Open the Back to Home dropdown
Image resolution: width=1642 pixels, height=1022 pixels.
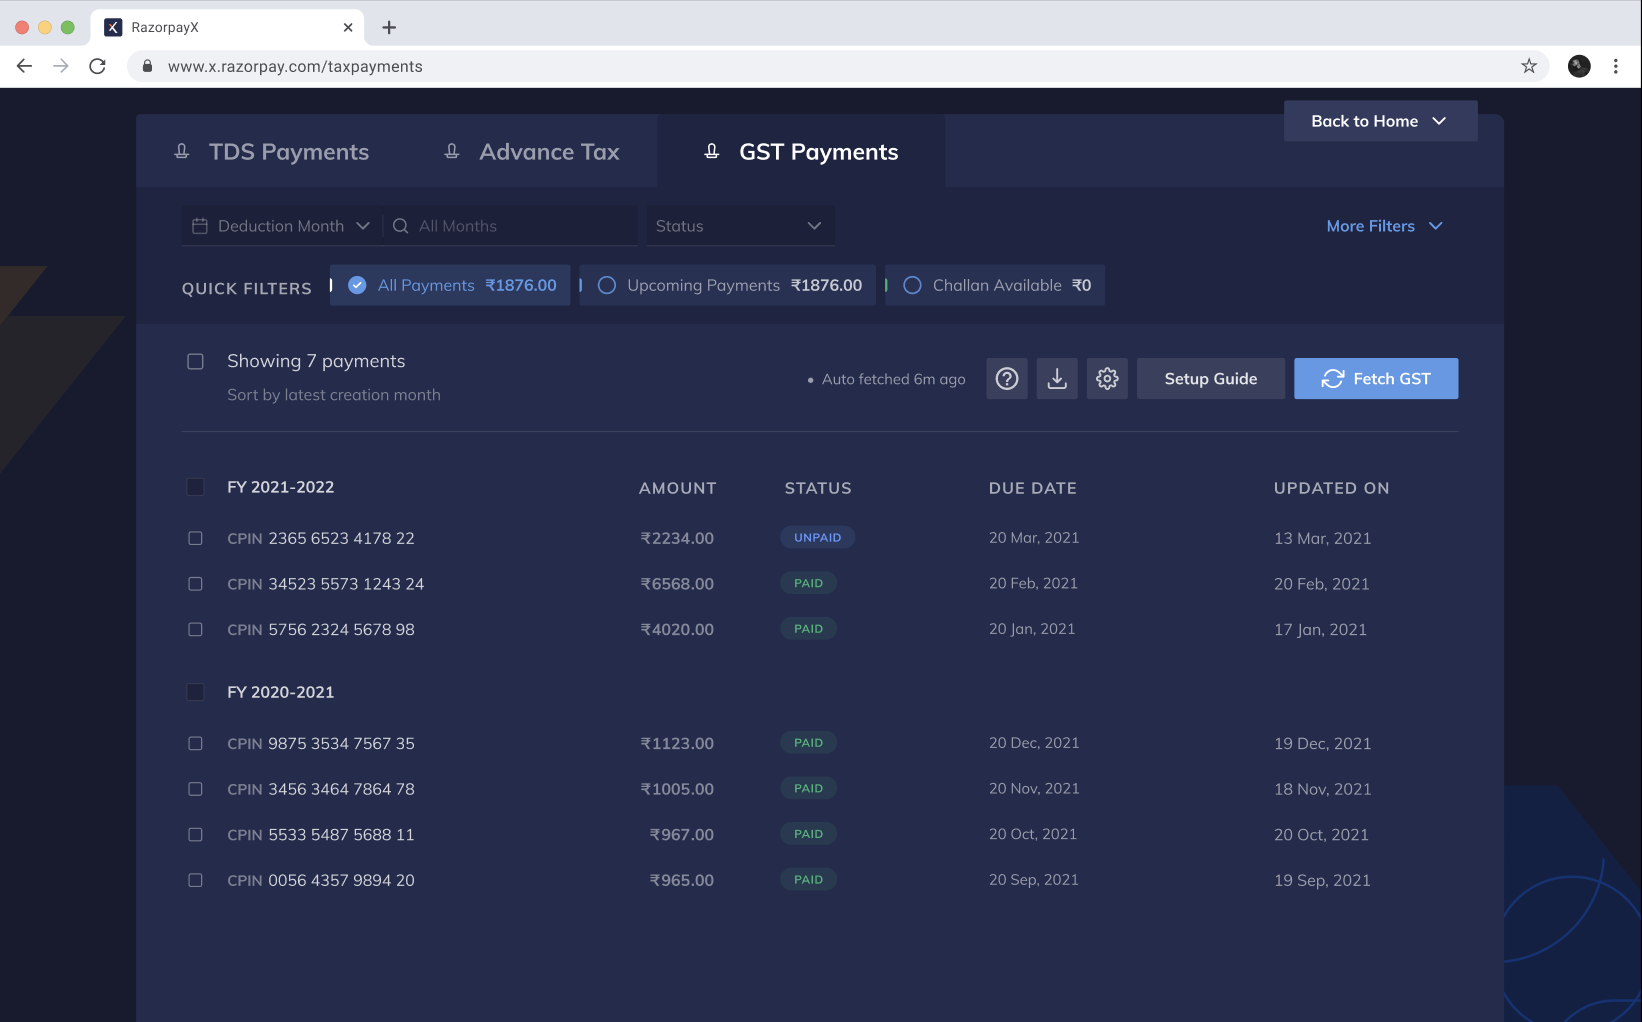pyautogui.click(x=1380, y=121)
